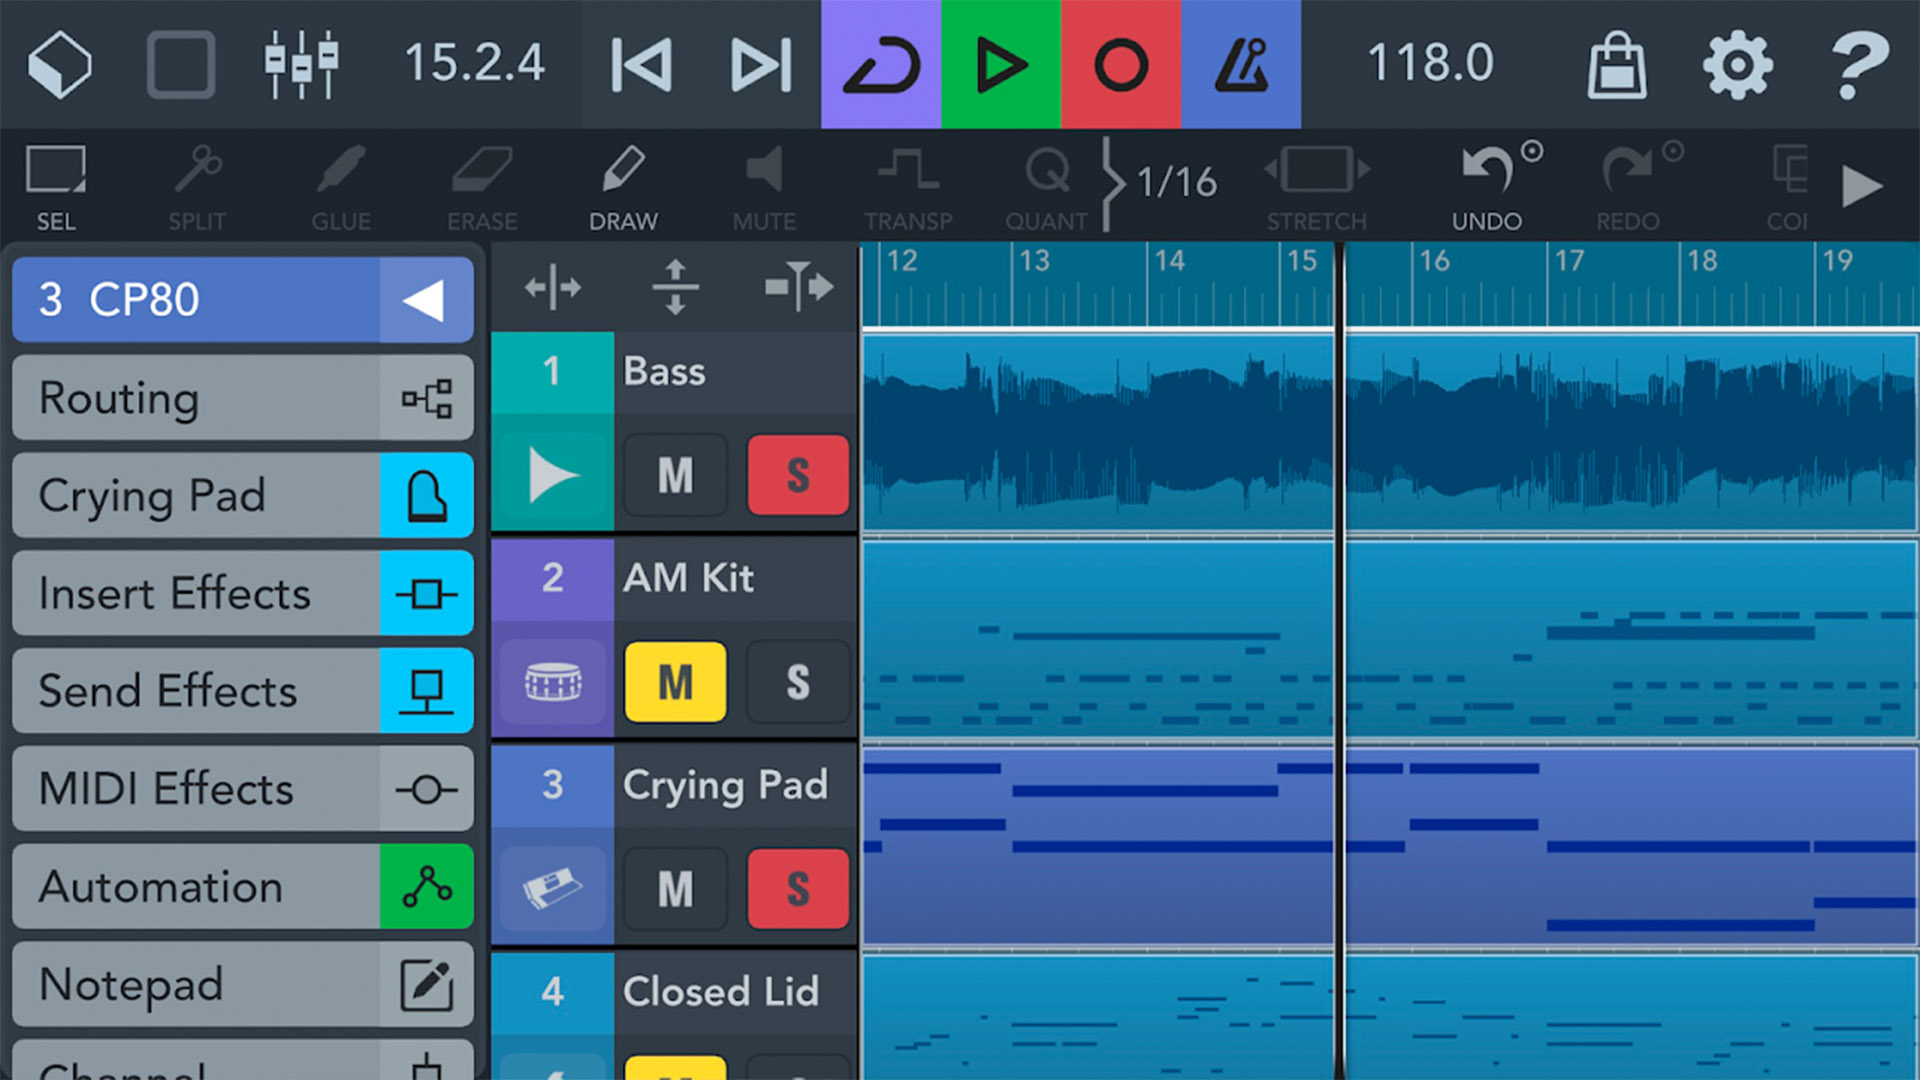The height and width of the screenshot is (1080, 1920).
Task: Unmute the AM Kit track
Action: (675, 683)
